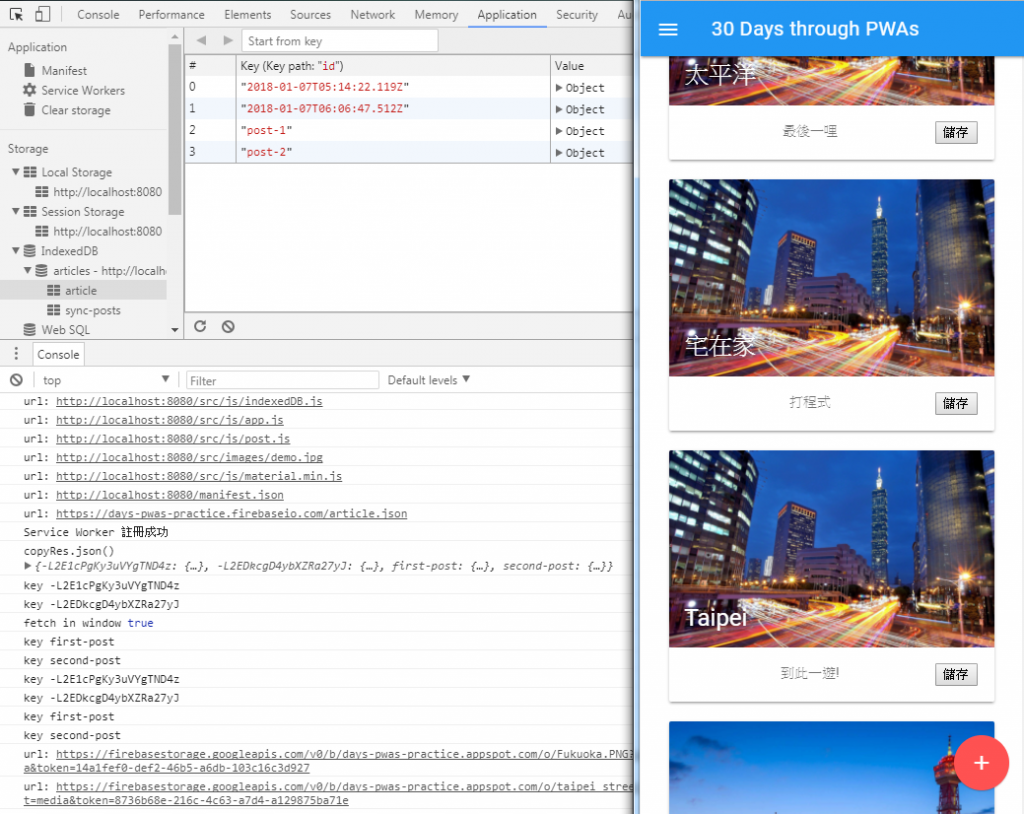Toggle the device toolbar icon
Image resolution: width=1024 pixels, height=814 pixels.
(x=42, y=14)
